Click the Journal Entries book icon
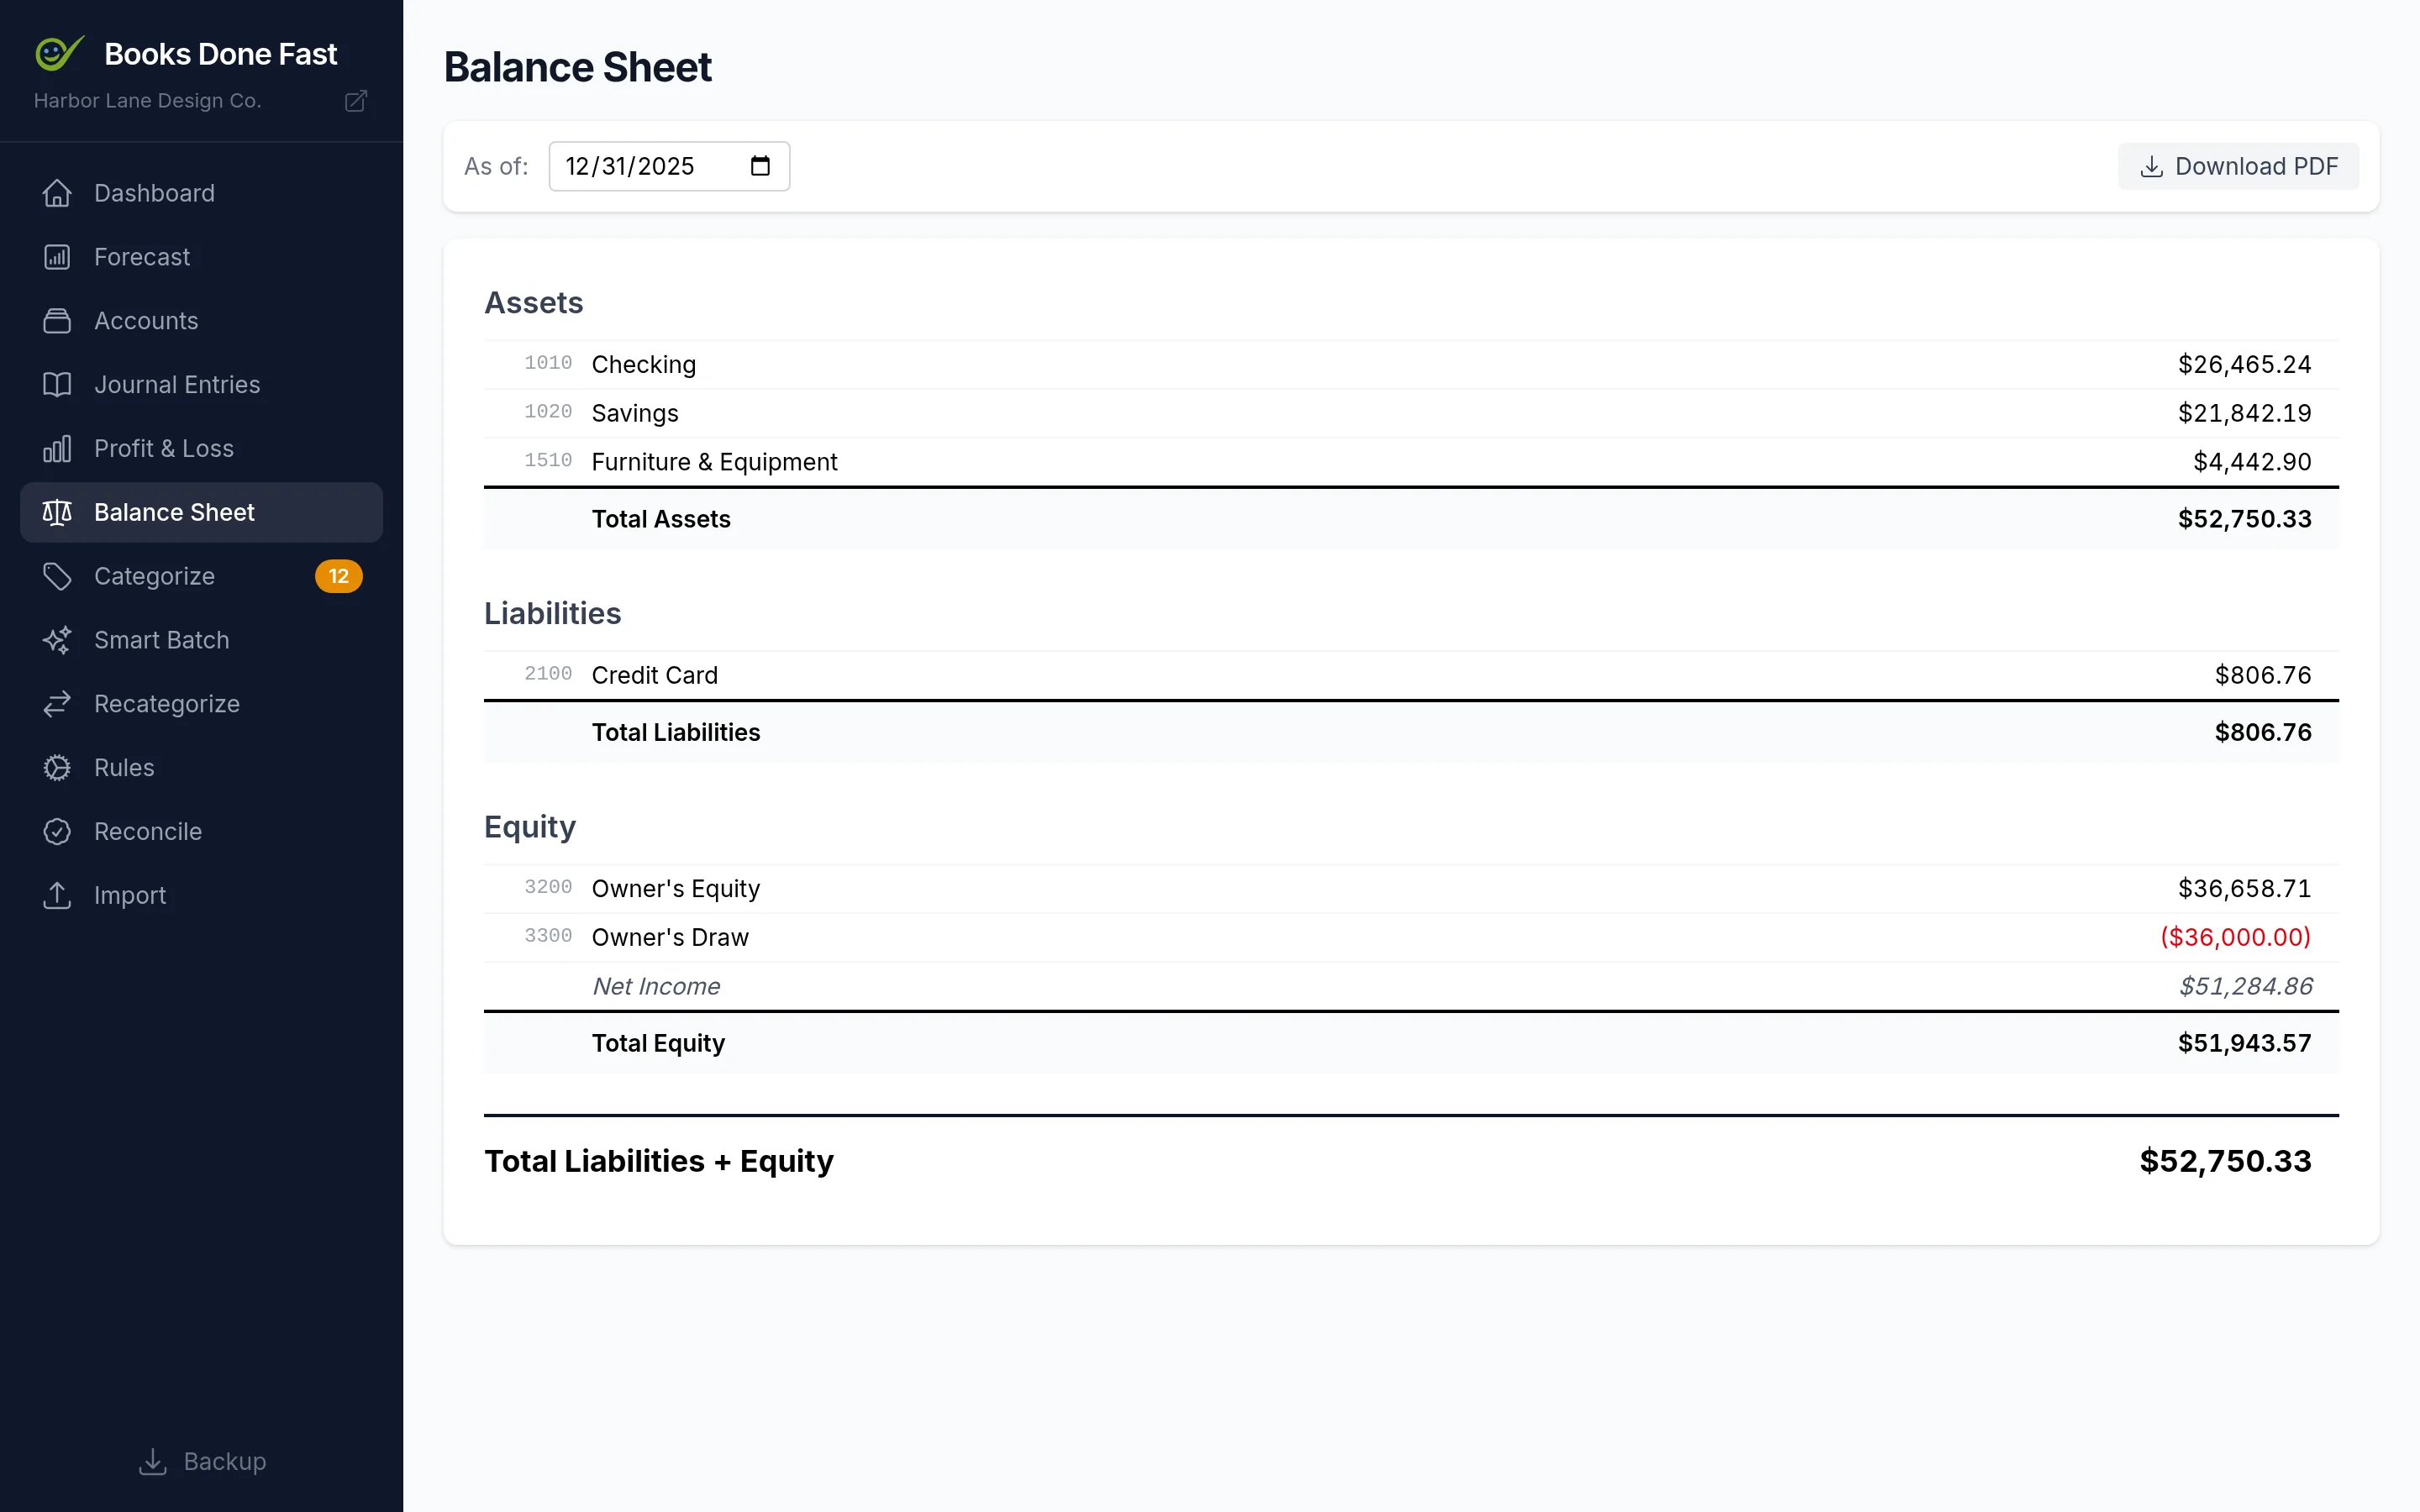The height and width of the screenshot is (1512, 2420). 57,385
